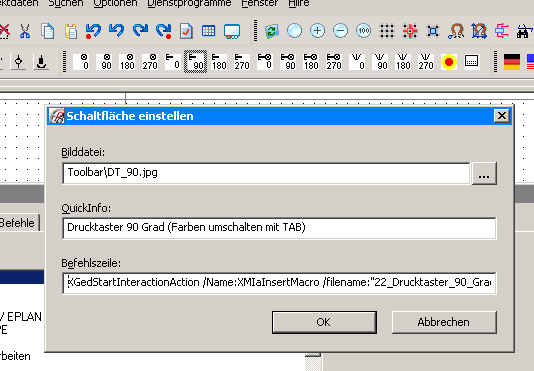The image size is (534, 371).
Task: Open the Optionen menu
Action: click(x=115, y=3)
